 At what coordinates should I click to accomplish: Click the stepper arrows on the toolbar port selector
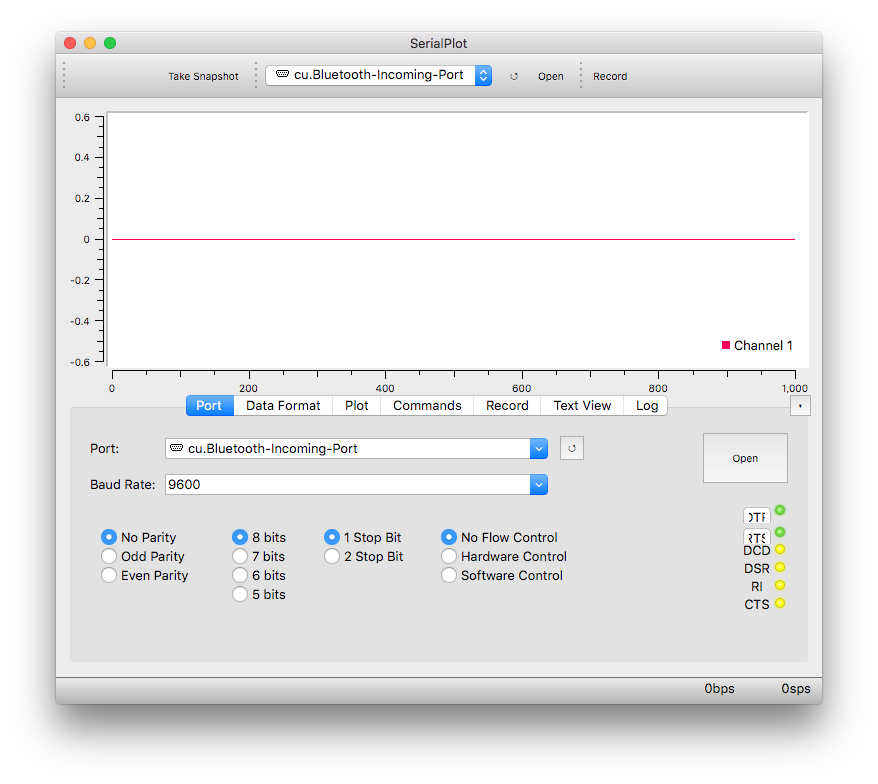(x=483, y=74)
